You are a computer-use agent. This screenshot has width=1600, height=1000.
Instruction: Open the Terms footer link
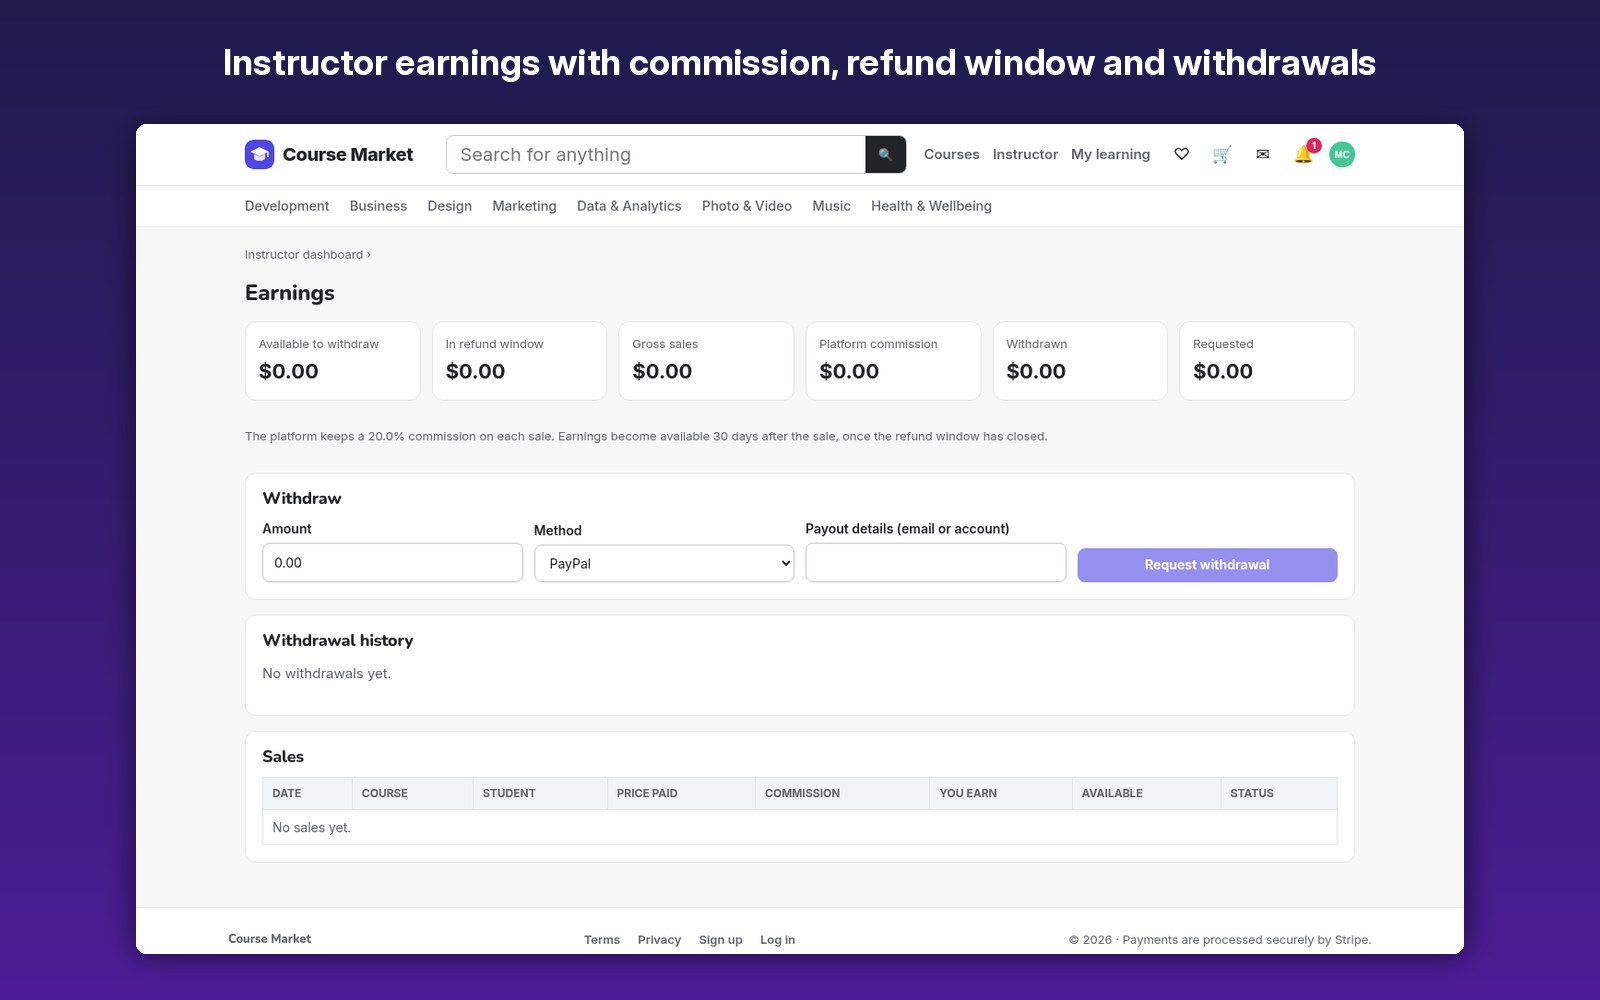[602, 940]
